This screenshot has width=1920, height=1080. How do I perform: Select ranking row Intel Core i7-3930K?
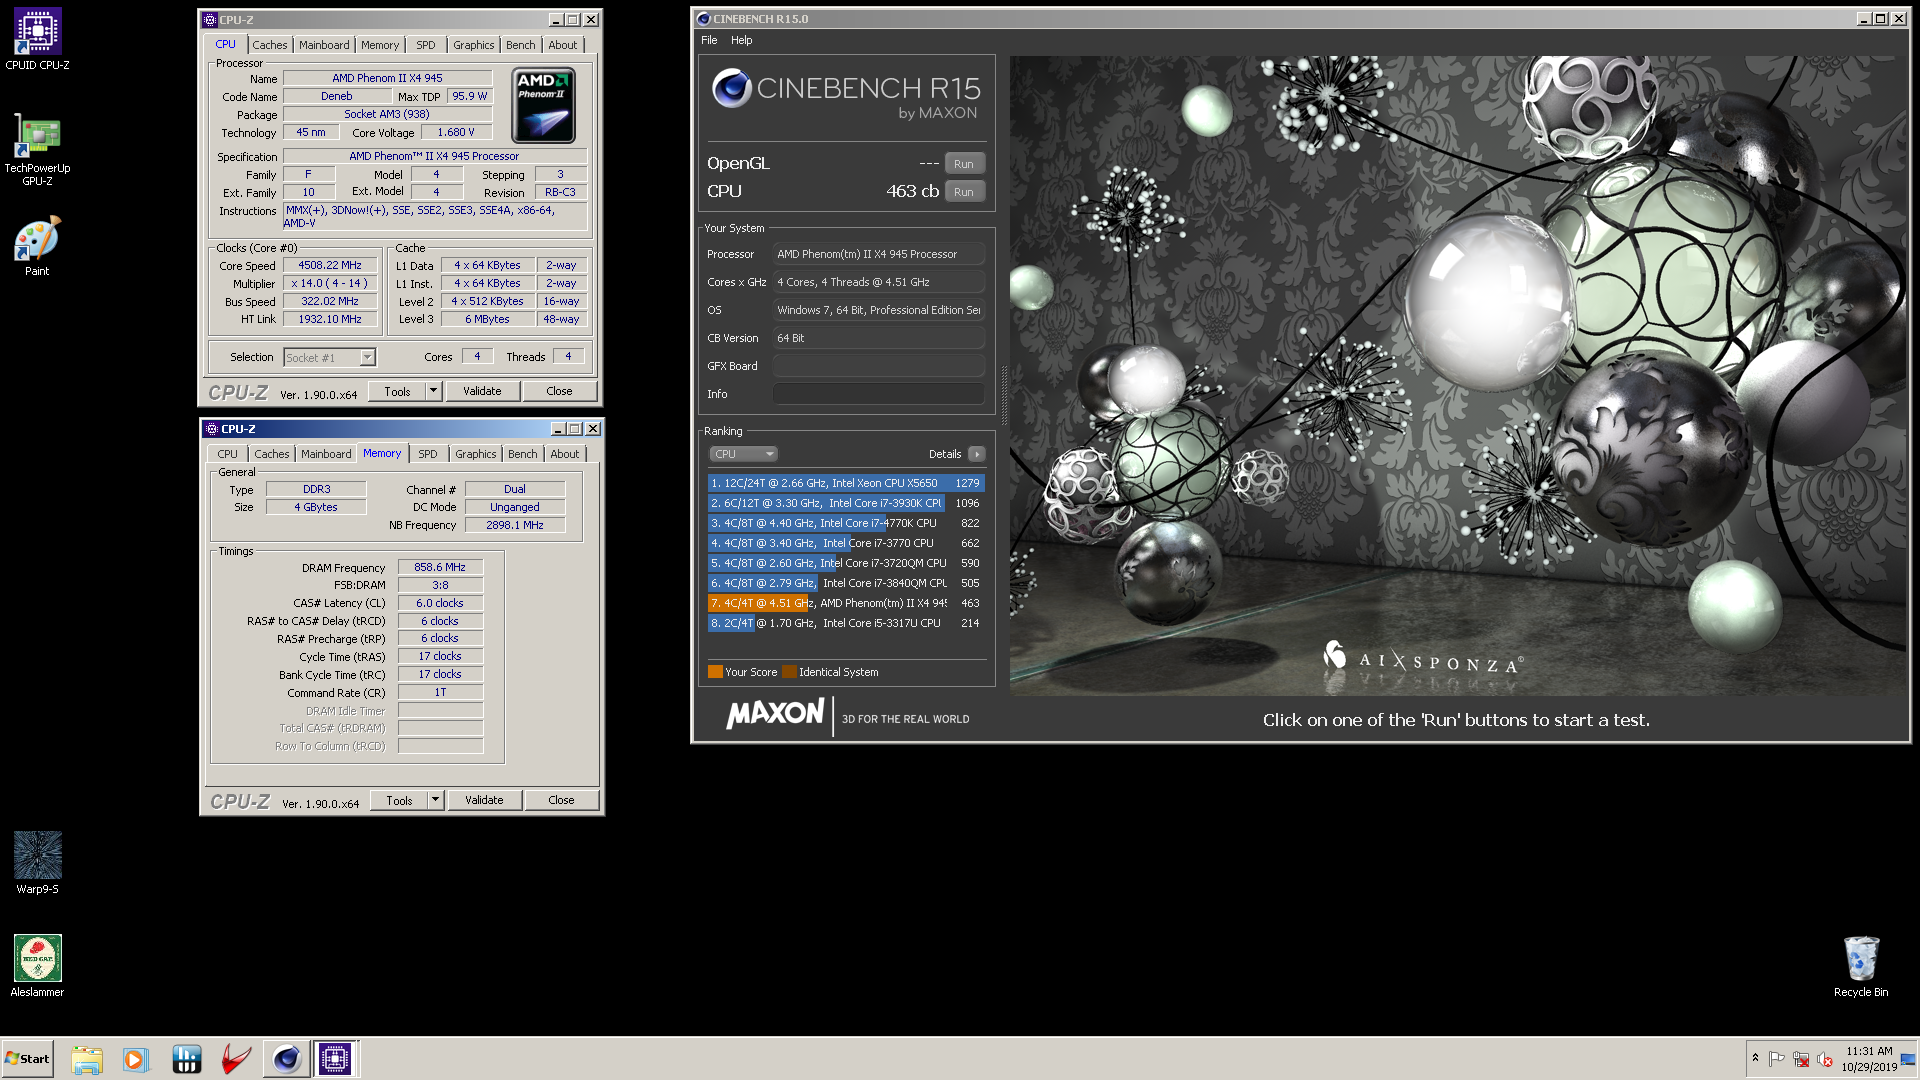point(846,503)
